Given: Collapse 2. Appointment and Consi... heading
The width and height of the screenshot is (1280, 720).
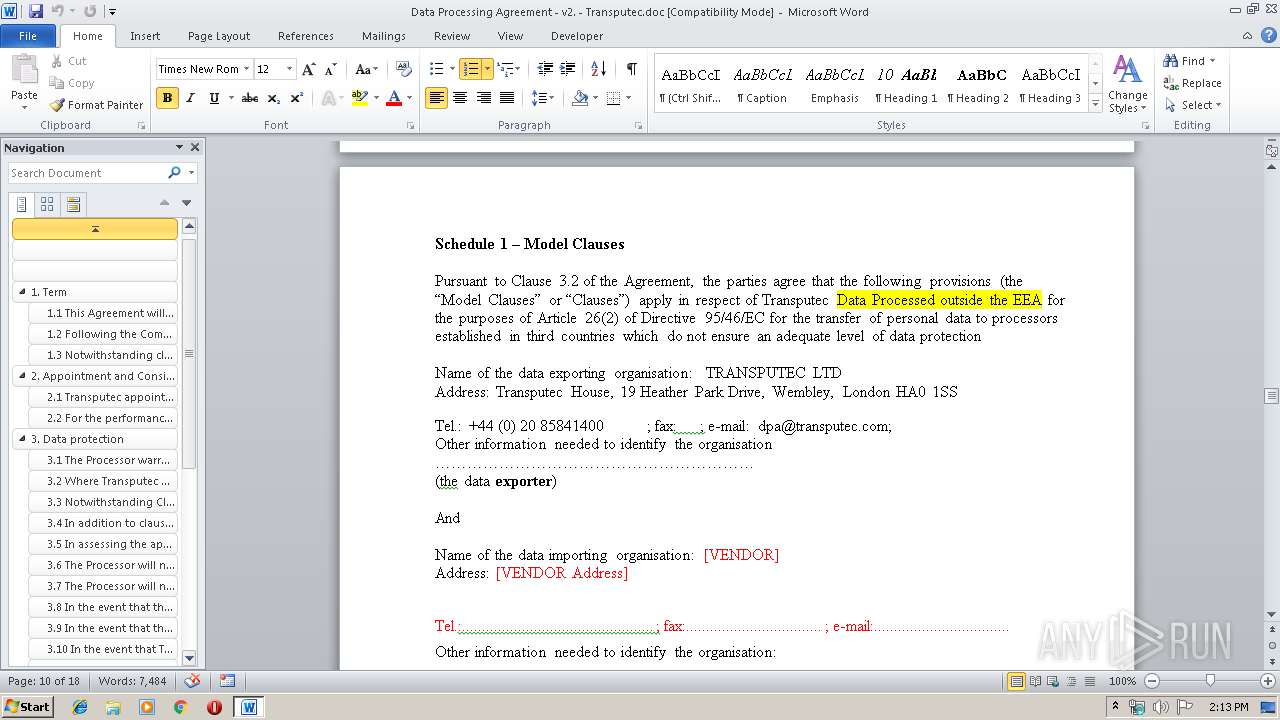Looking at the screenshot, I should pos(22,376).
